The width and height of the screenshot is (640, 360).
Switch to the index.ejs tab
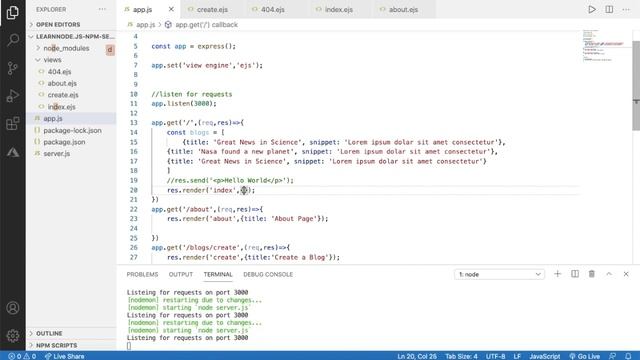coord(338,9)
